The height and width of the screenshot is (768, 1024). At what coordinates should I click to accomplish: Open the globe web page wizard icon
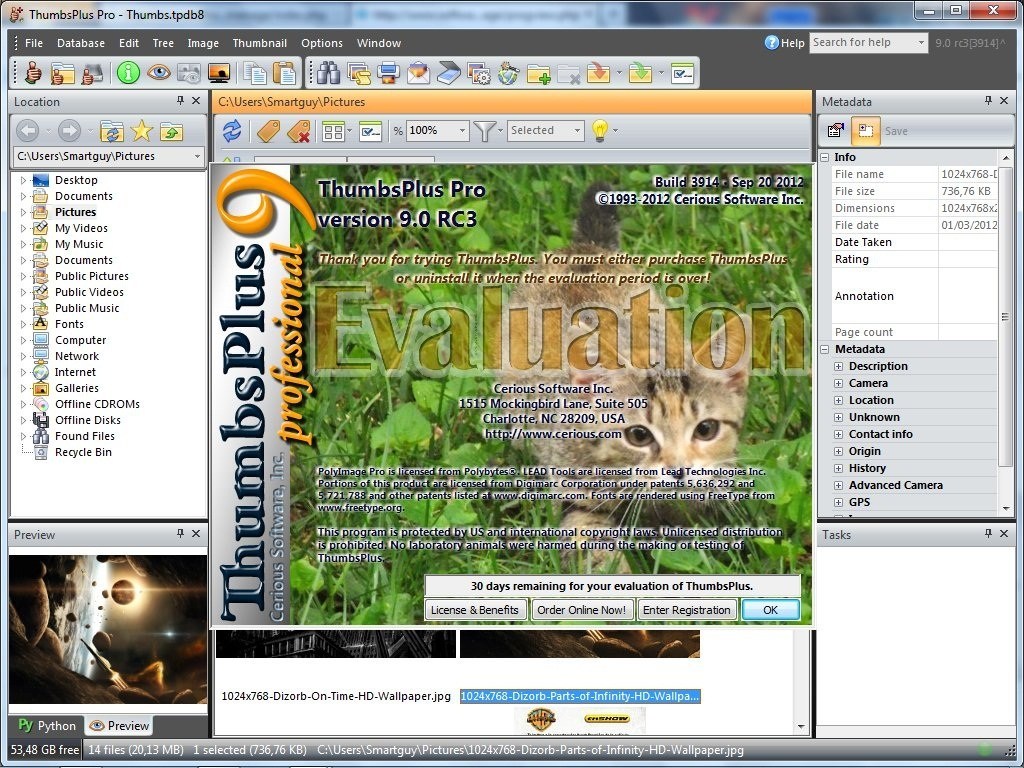(x=508, y=72)
